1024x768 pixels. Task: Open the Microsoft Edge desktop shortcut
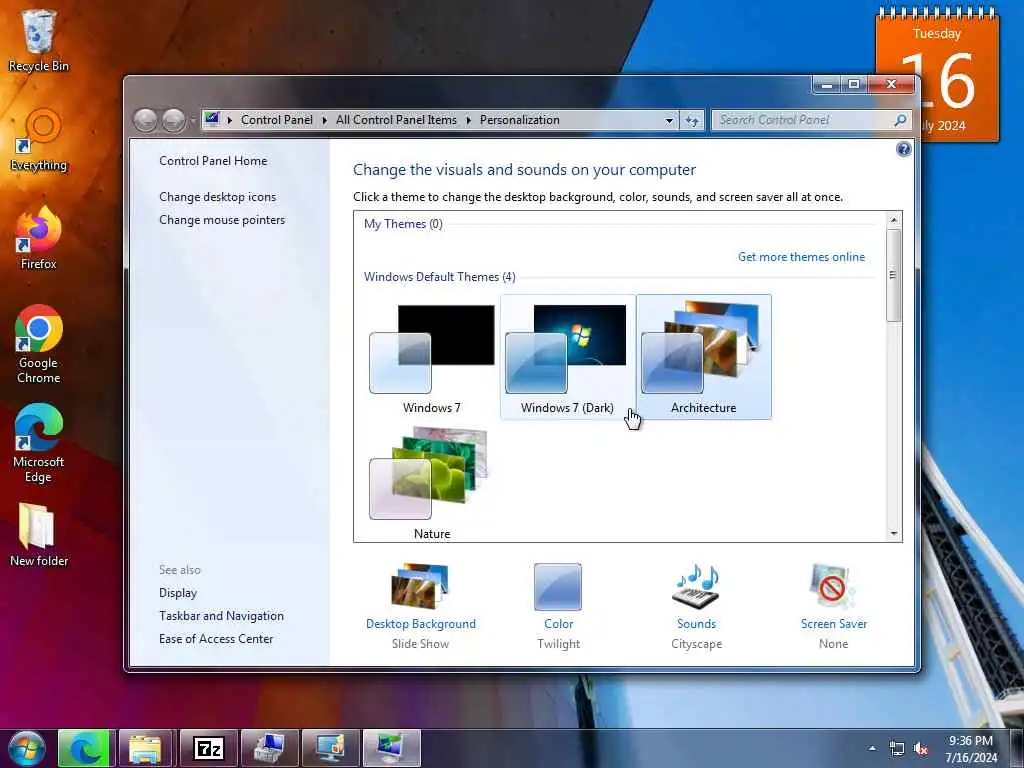pos(39,443)
